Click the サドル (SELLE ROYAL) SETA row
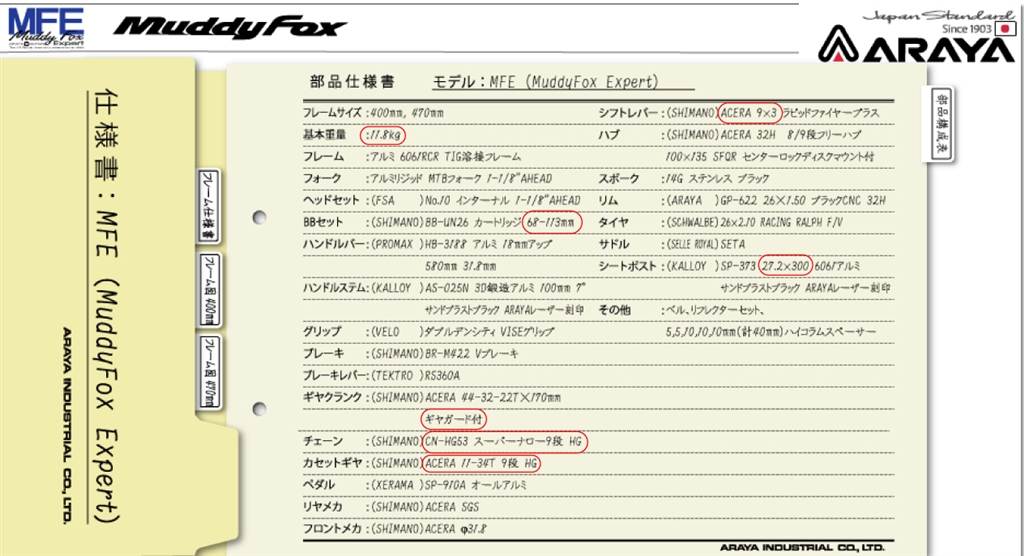The height and width of the screenshot is (556, 1024). coord(671,244)
